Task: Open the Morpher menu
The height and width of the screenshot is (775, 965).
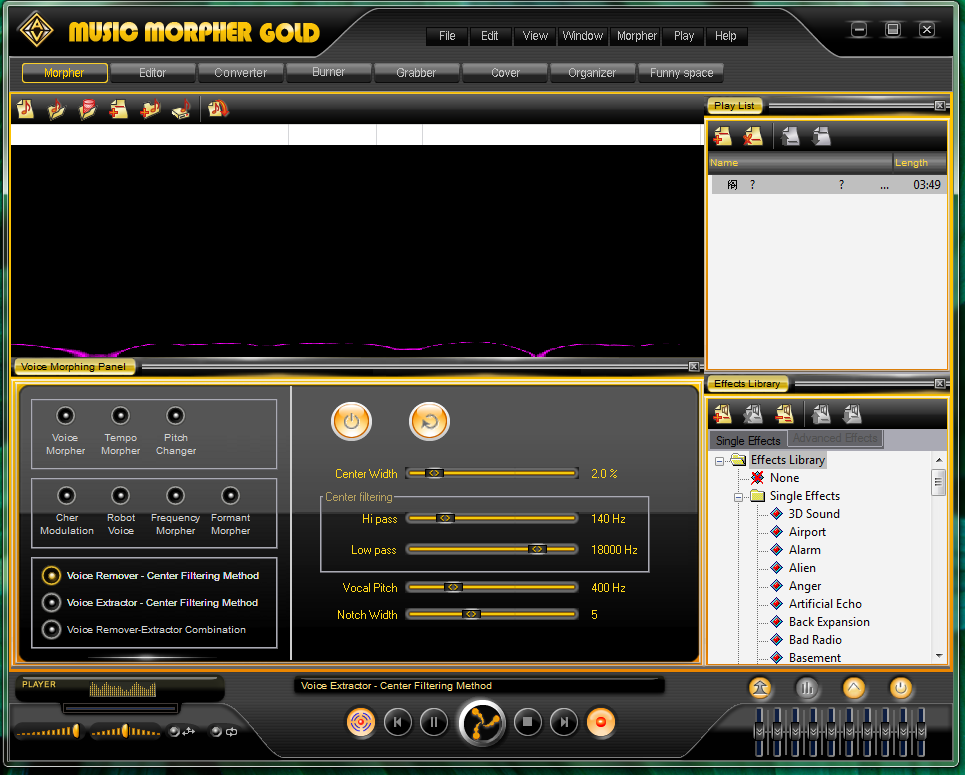Action: point(637,36)
